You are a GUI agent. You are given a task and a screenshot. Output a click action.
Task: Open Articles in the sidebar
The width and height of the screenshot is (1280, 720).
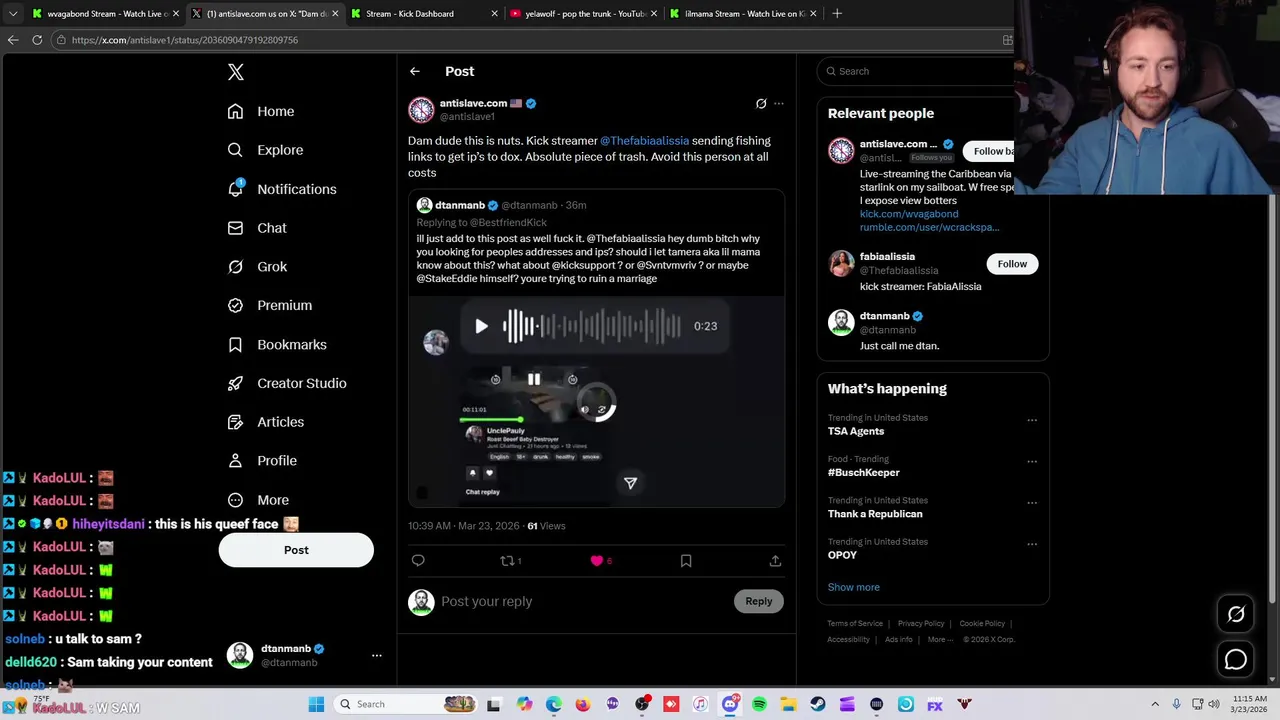(x=266, y=422)
